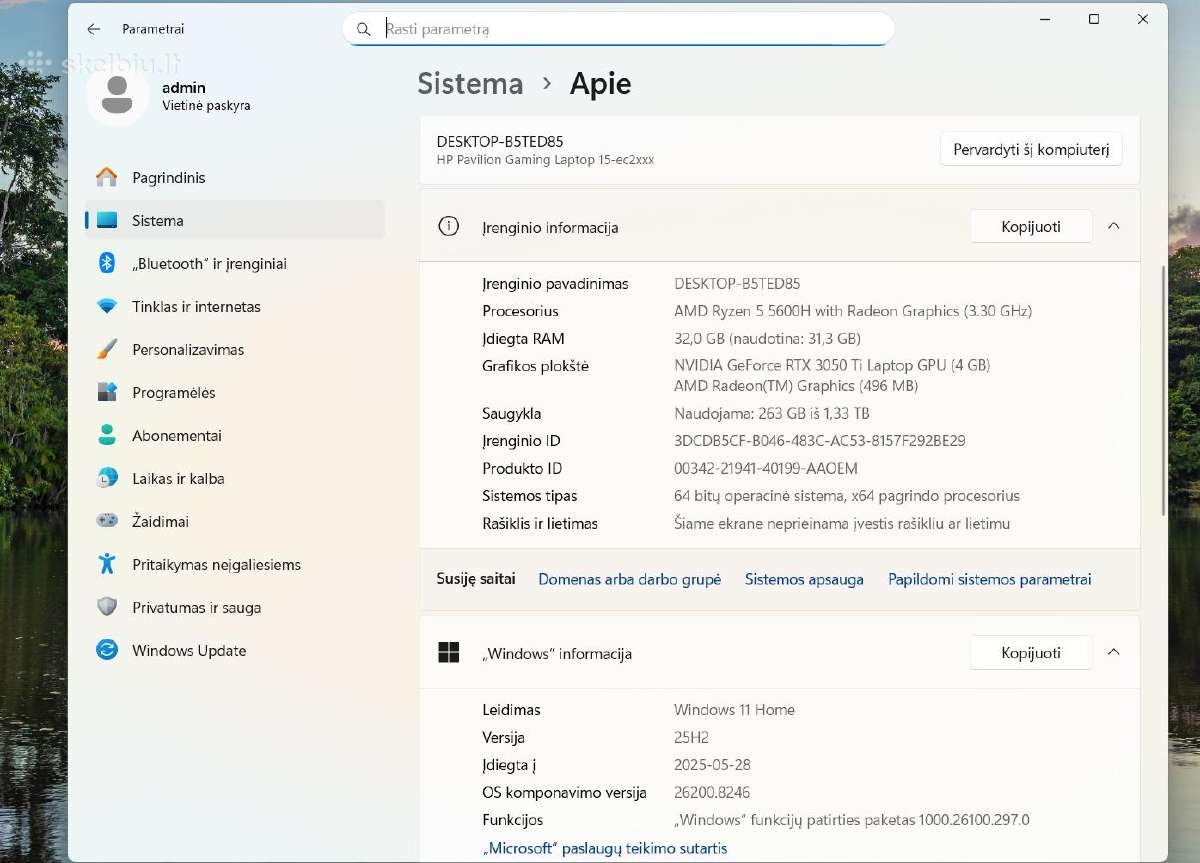
Task: Click the Windows logo beside „Windows“ informacija
Action: [449, 653]
